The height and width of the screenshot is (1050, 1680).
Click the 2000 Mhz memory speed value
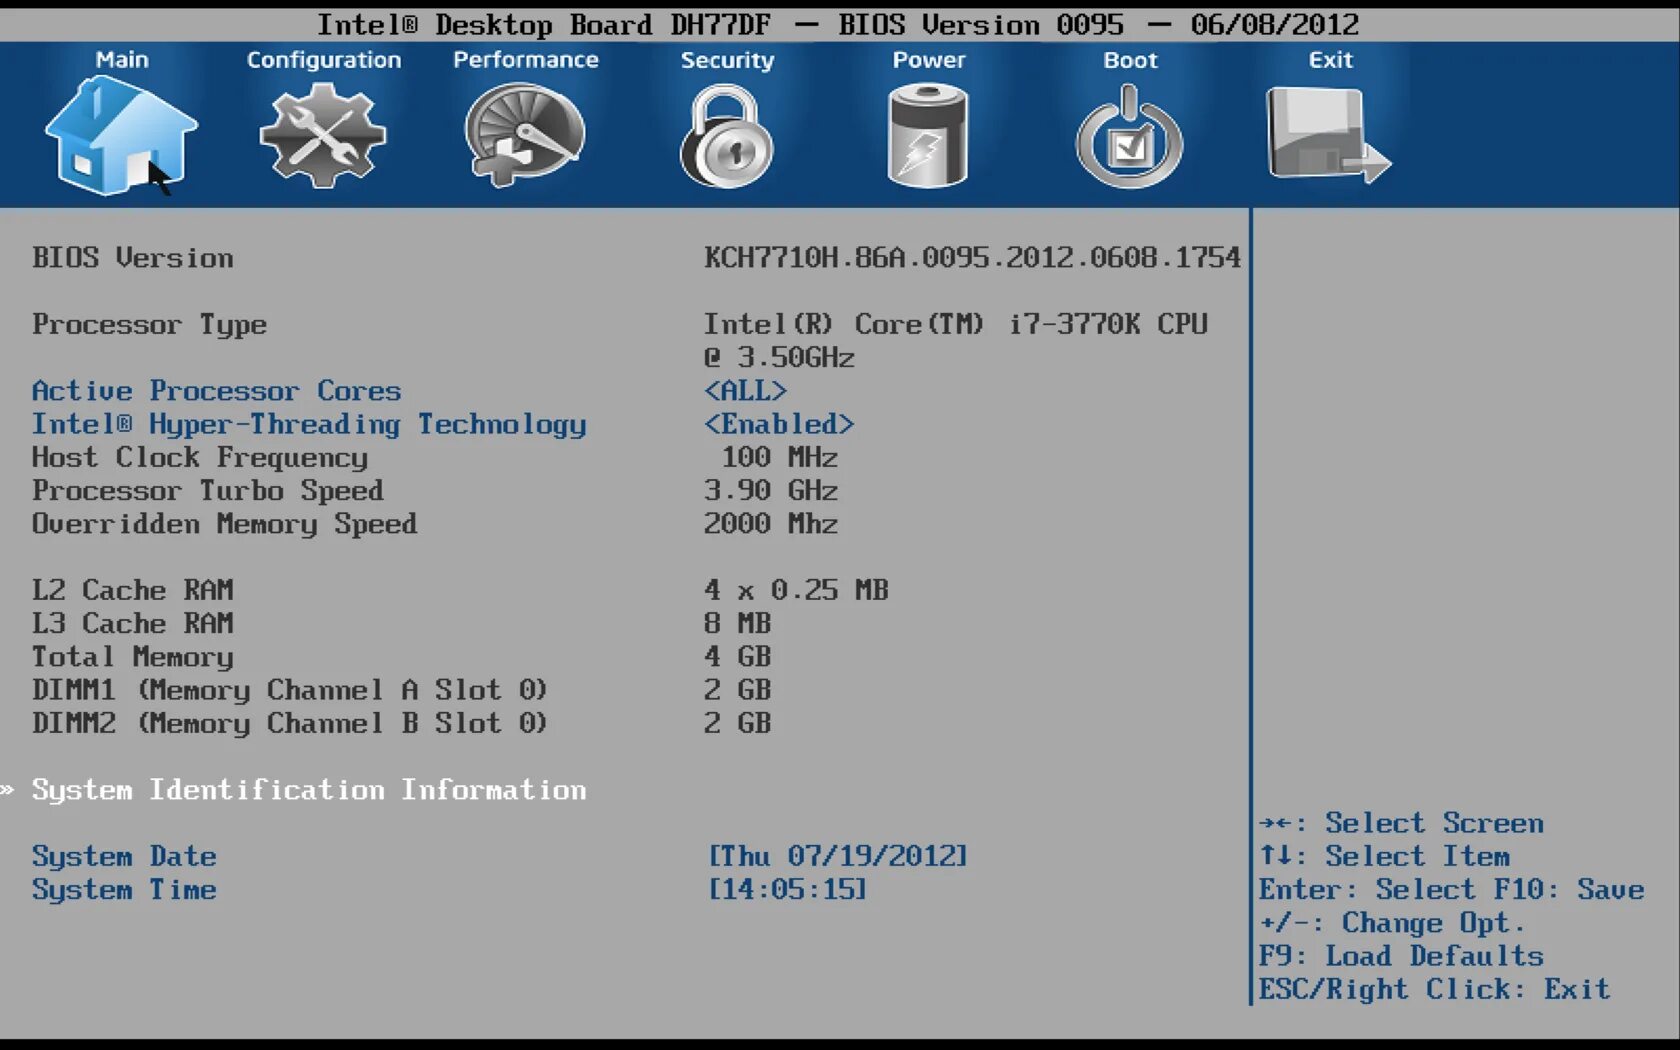(x=771, y=523)
